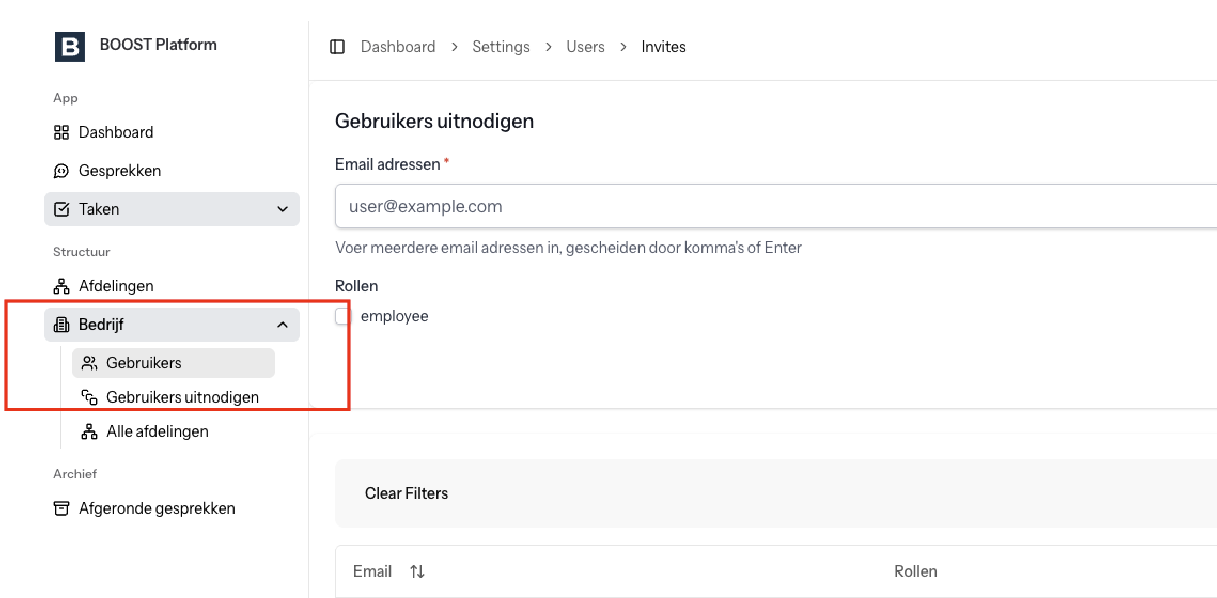Screen dimensions: 1217x598
Task: Go to Users breadcrumb
Action: [585, 47]
